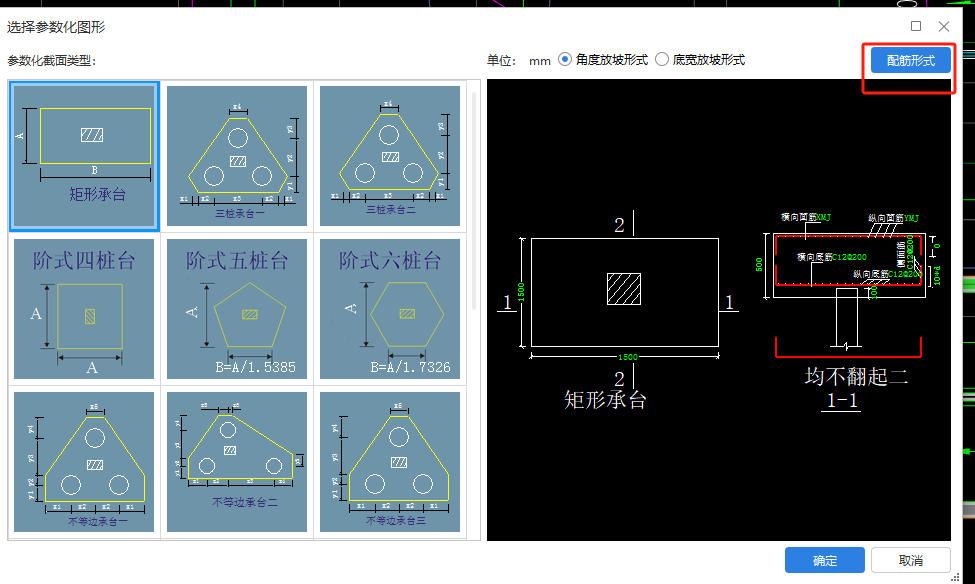975x584 pixels.
Task: Click the 纵向底筋 C12@200 value
Action: [905, 274]
